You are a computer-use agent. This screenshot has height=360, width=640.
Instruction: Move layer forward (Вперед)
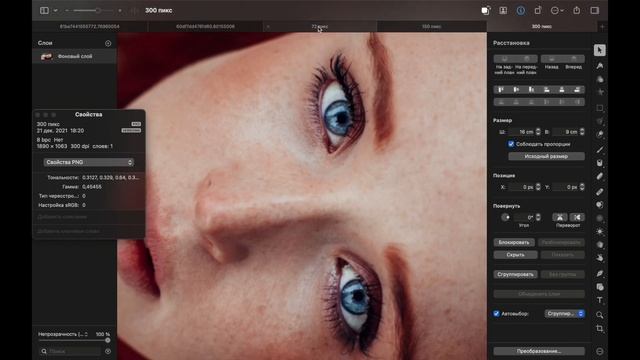574,59
